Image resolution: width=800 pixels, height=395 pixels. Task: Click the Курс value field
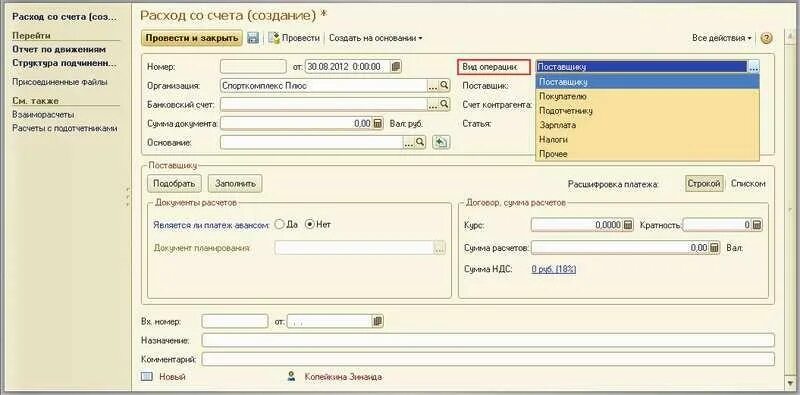[x=577, y=225]
